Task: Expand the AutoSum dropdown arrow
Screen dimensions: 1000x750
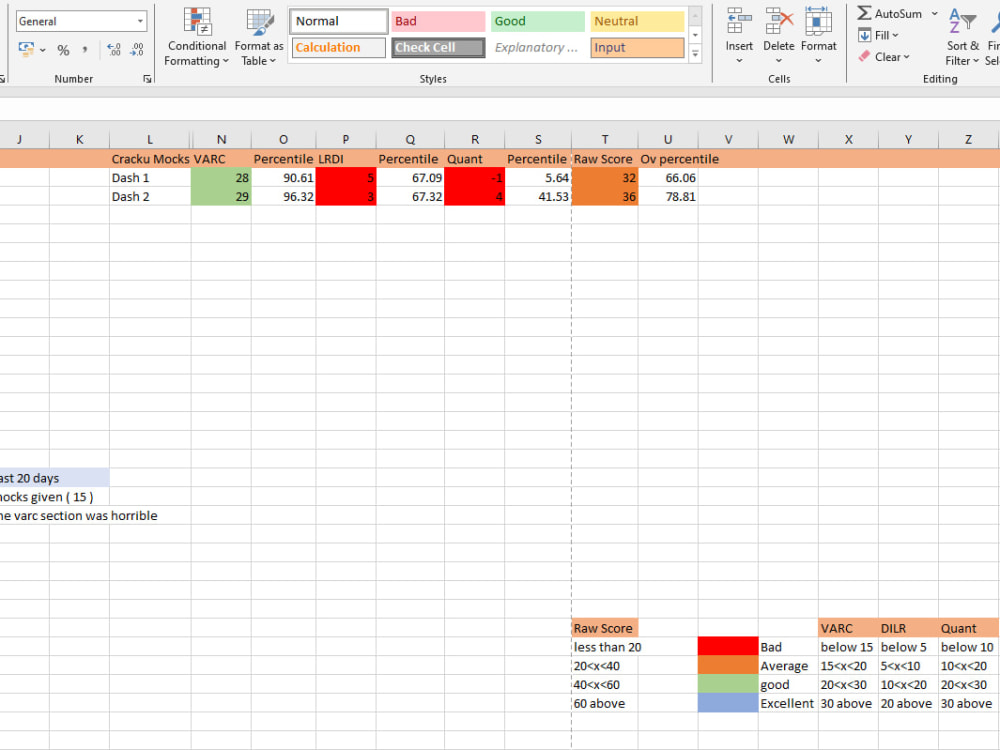Action: (934, 13)
